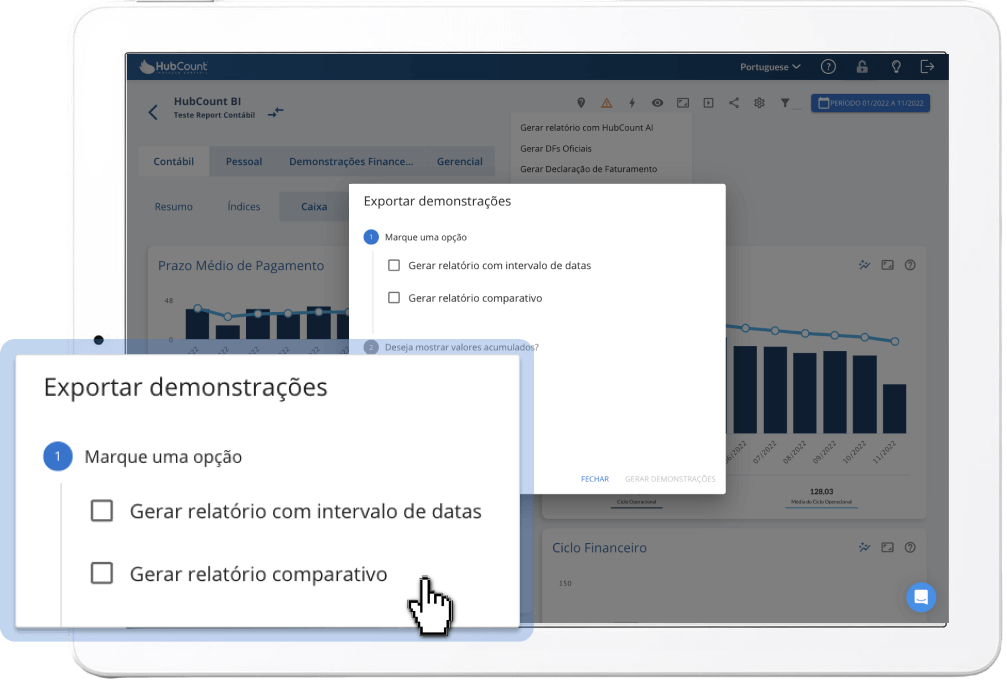Click the HubCount logo in header
Viewport: 1007px width, 681px height.
click(x=173, y=67)
